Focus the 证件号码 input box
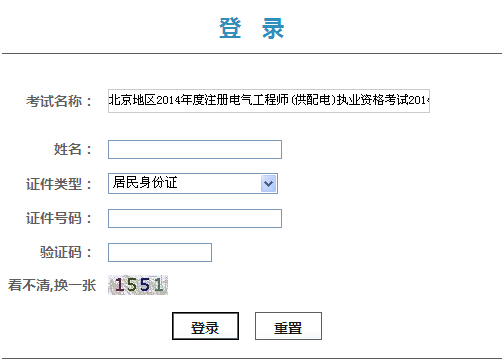 point(195,218)
